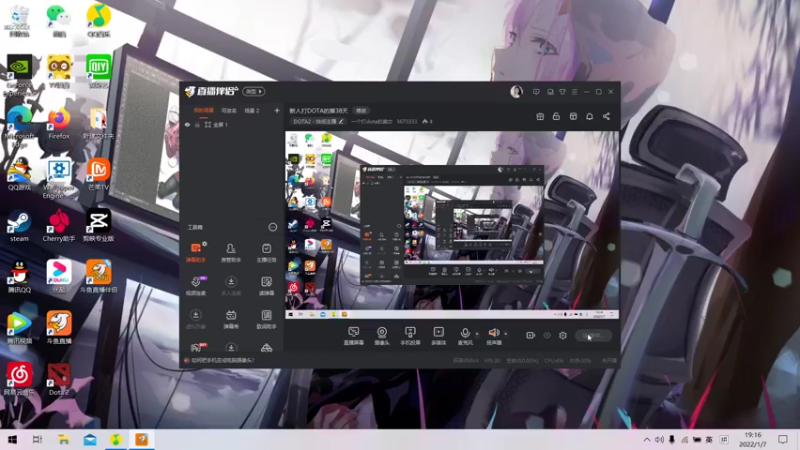The height and width of the screenshot is (450, 800).
Task: Open the 读弹幕 tool
Action: [266, 286]
